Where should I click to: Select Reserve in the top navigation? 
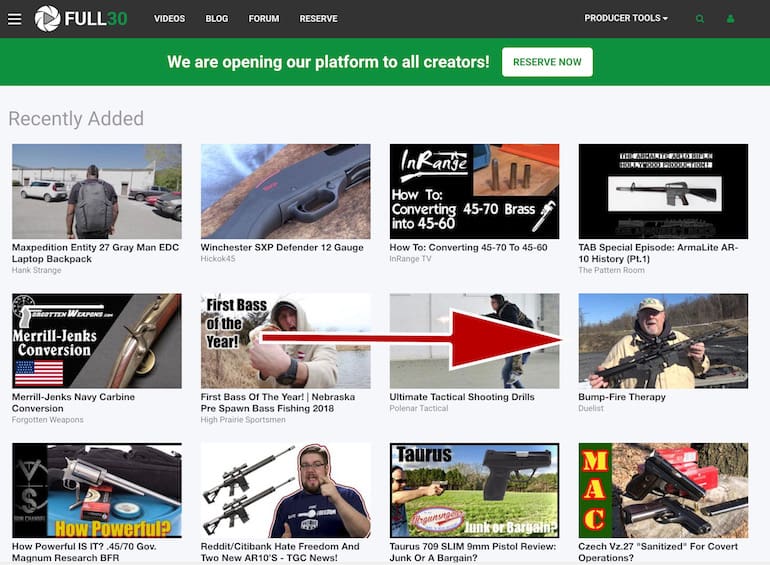click(x=318, y=19)
